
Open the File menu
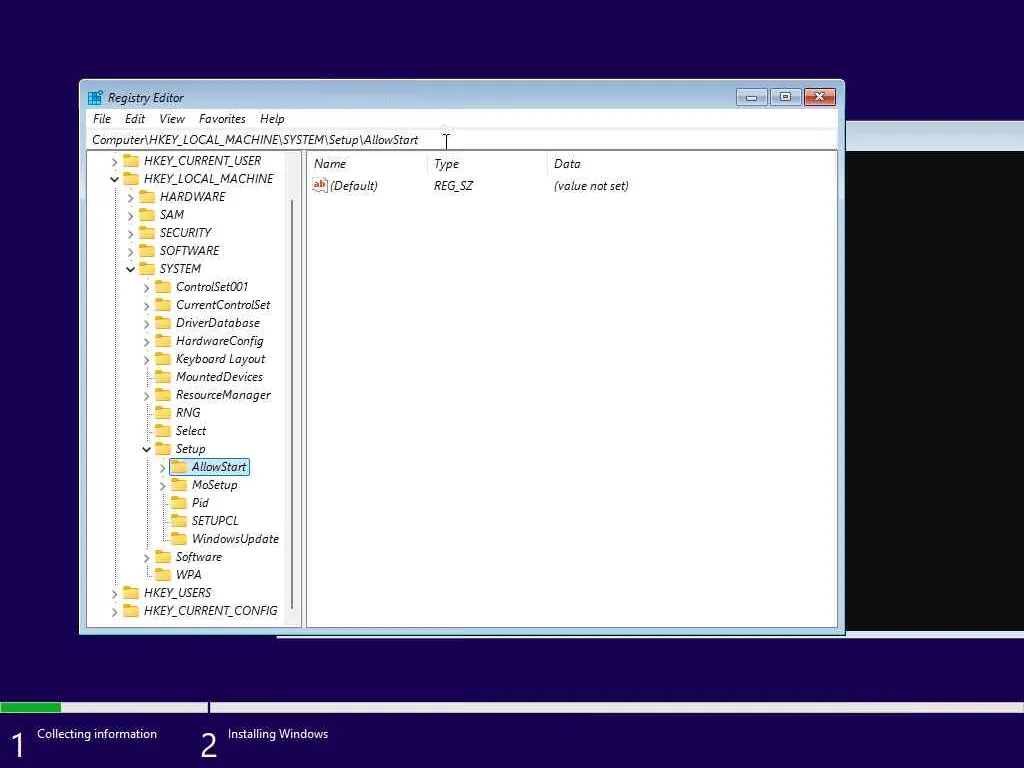tap(102, 119)
